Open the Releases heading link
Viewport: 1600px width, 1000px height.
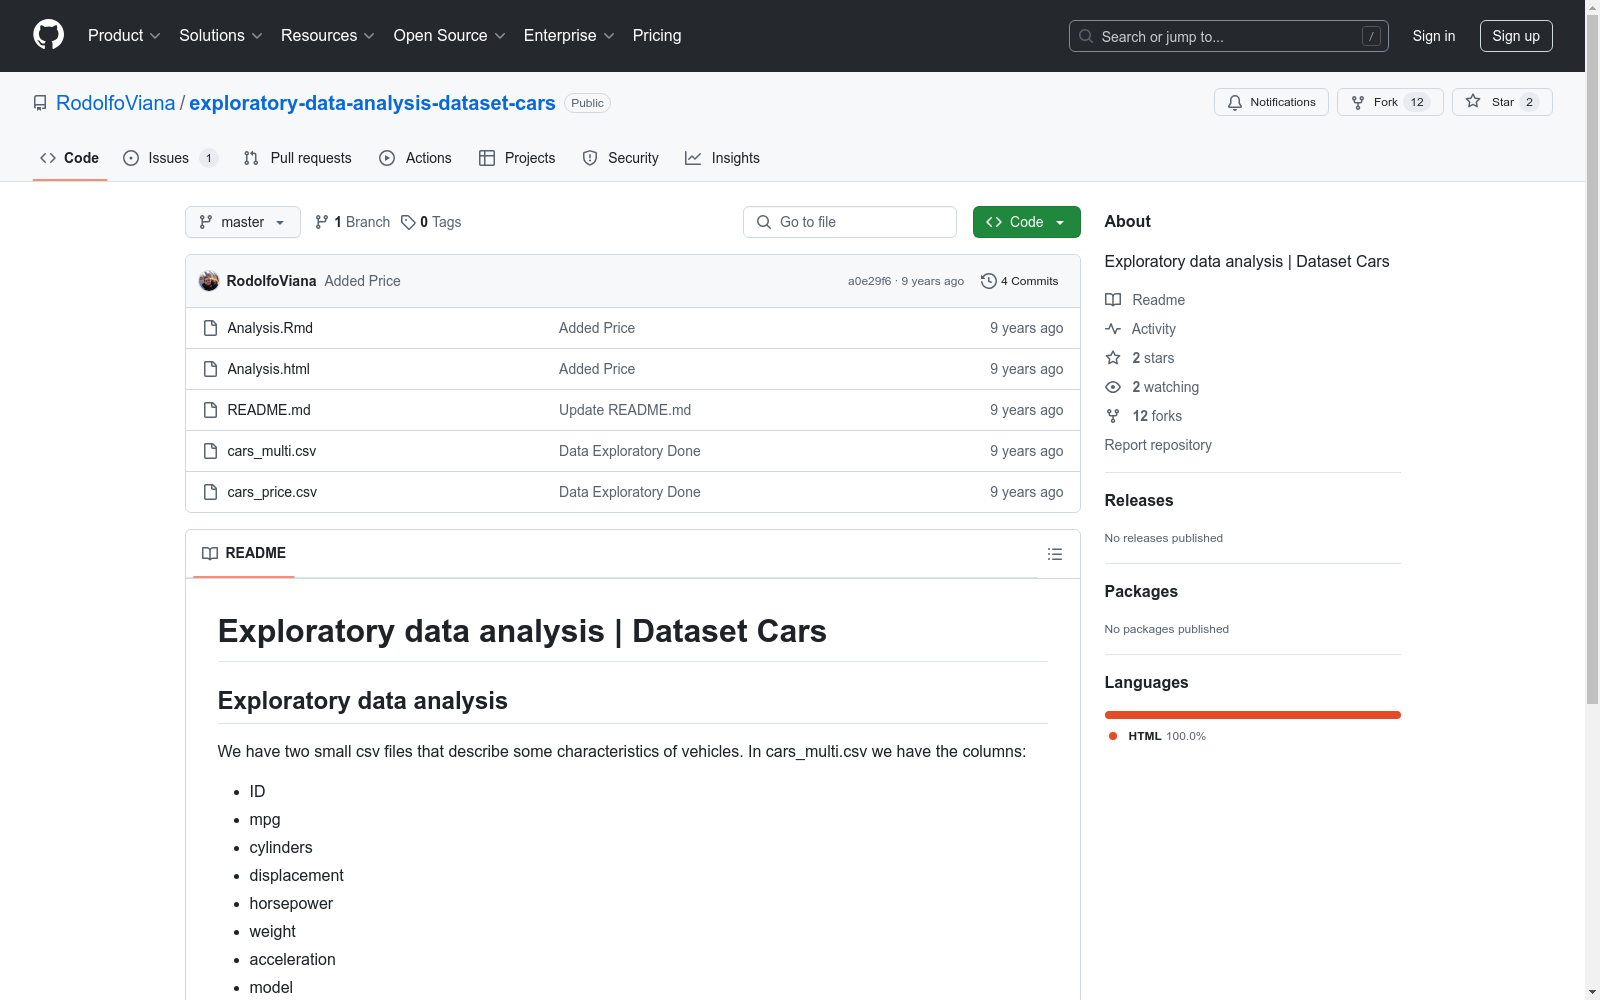click(x=1139, y=500)
